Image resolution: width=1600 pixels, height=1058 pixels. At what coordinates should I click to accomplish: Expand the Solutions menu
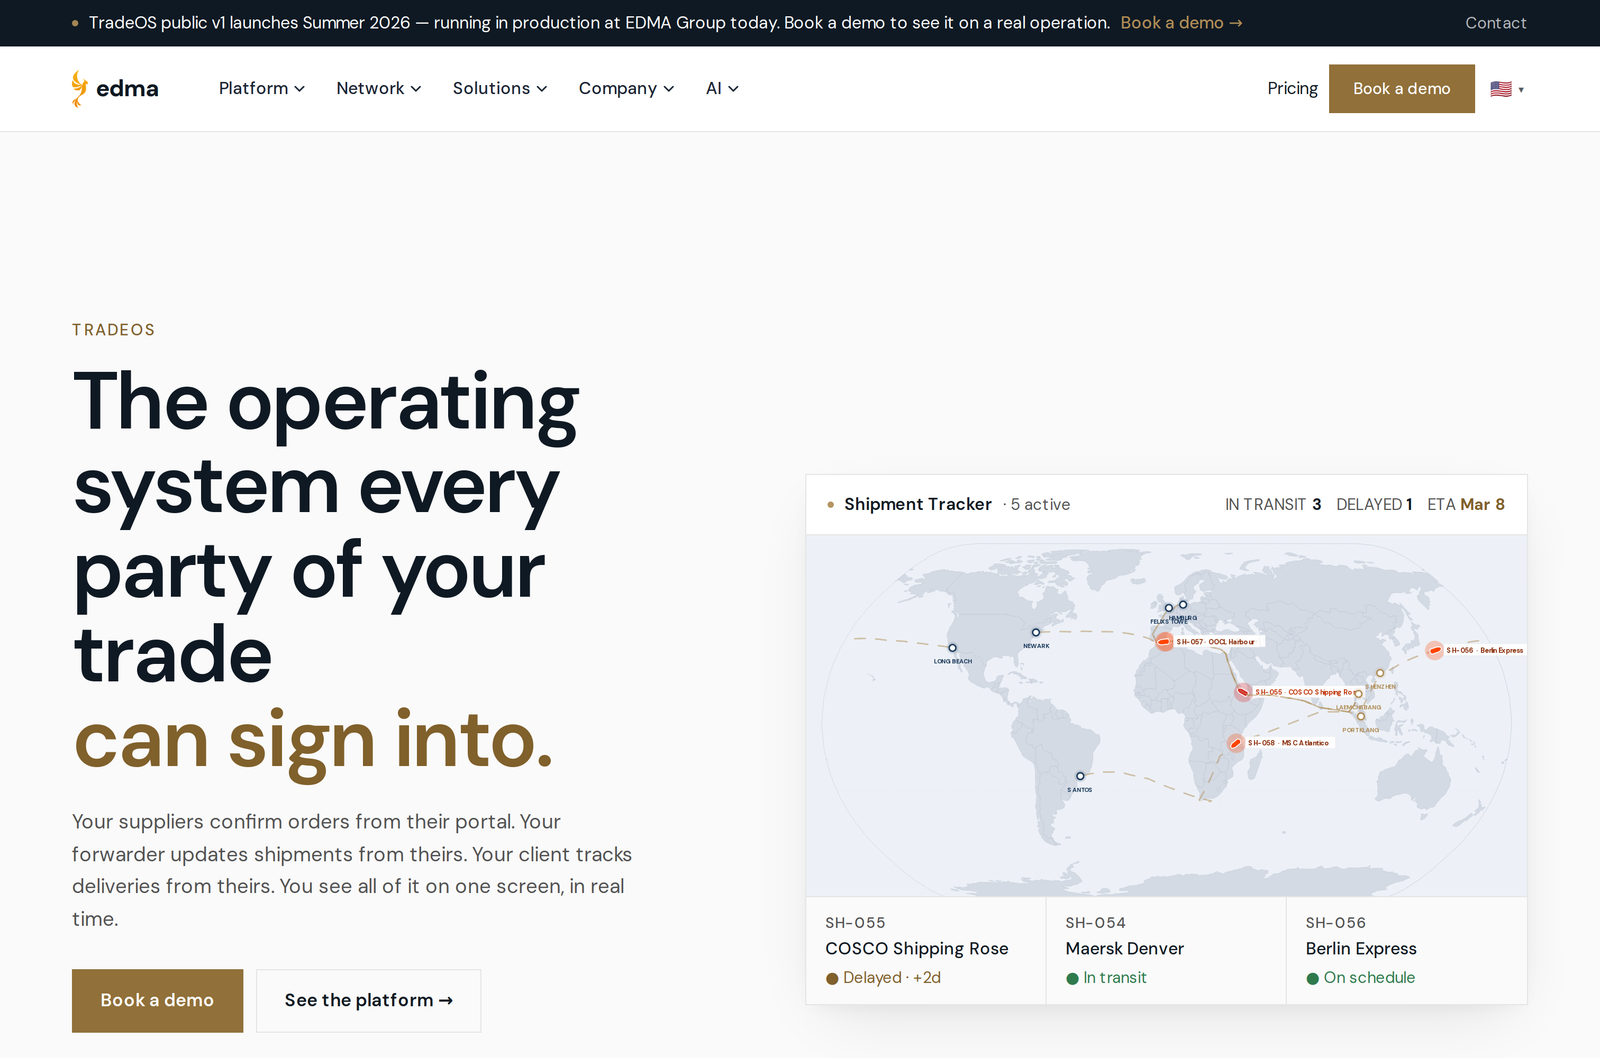pyautogui.click(x=500, y=88)
